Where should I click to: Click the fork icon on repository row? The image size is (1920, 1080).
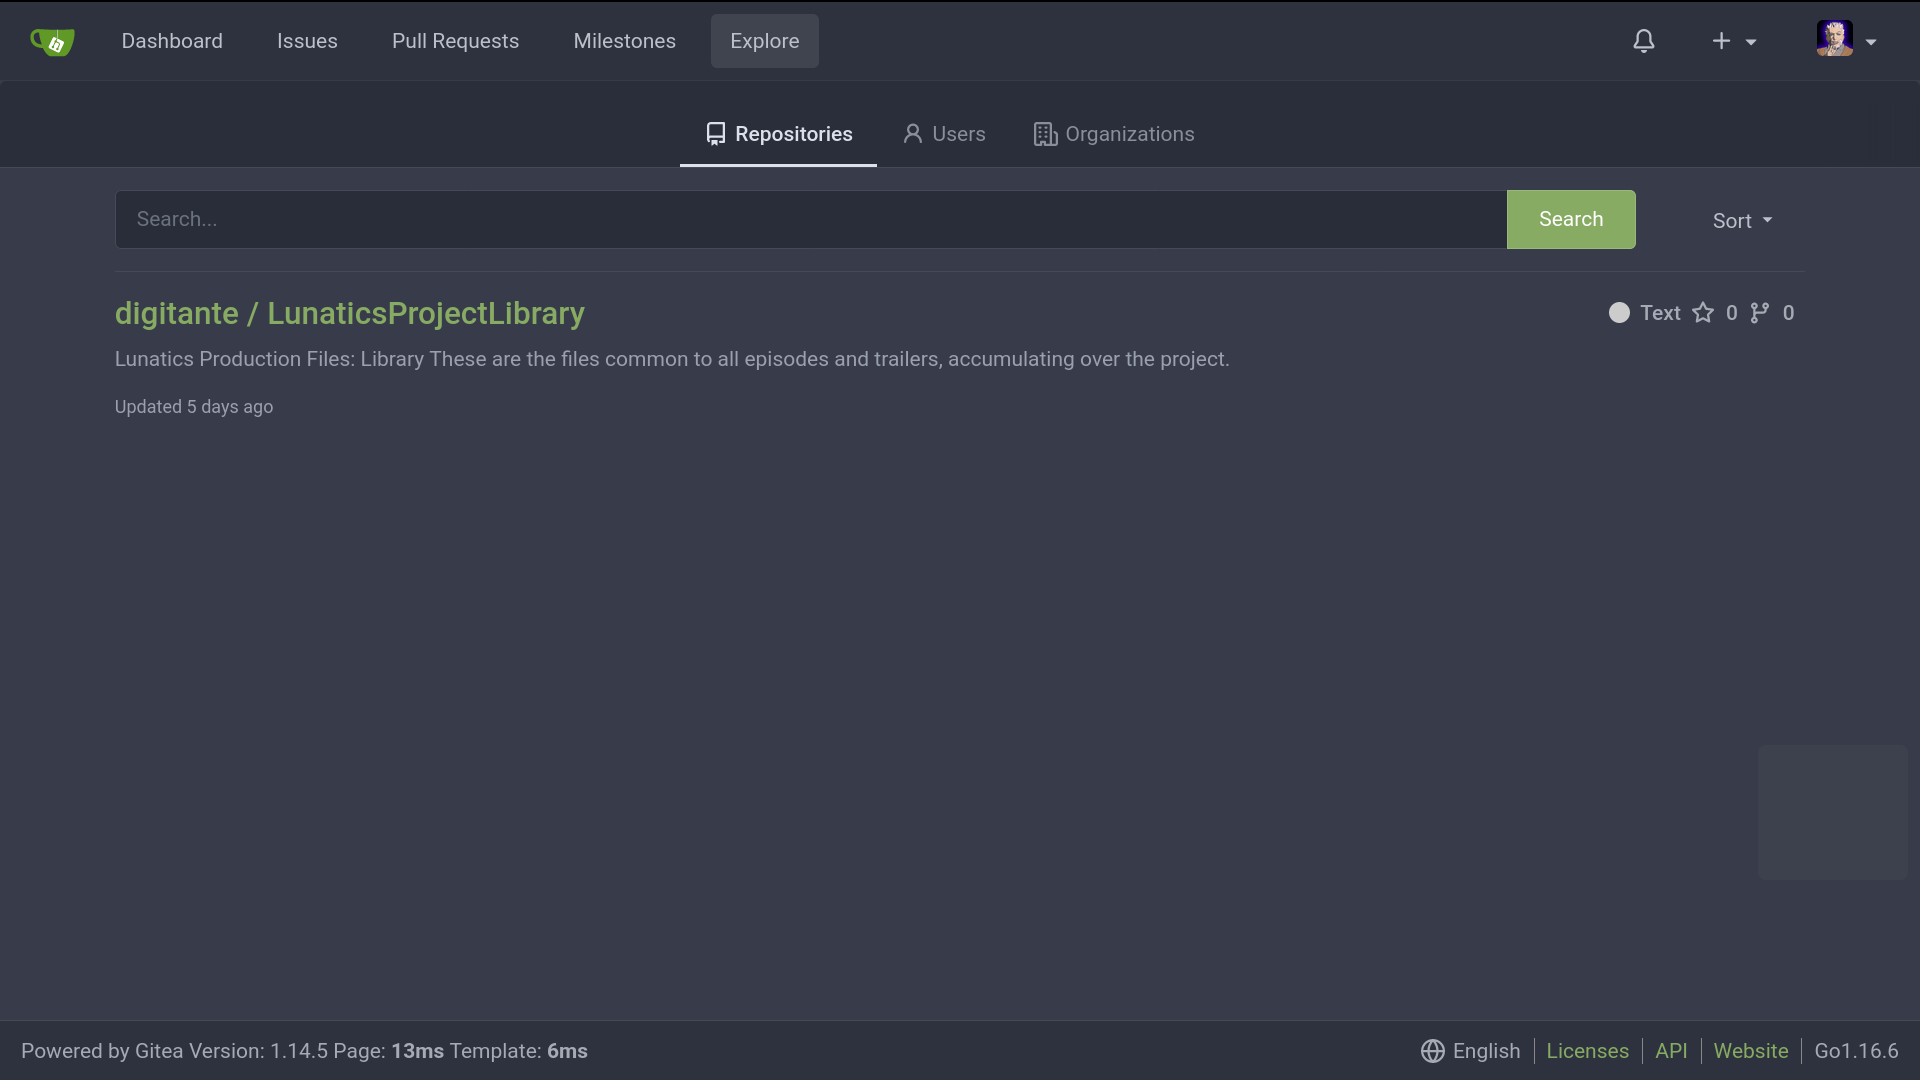pyautogui.click(x=1760, y=313)
